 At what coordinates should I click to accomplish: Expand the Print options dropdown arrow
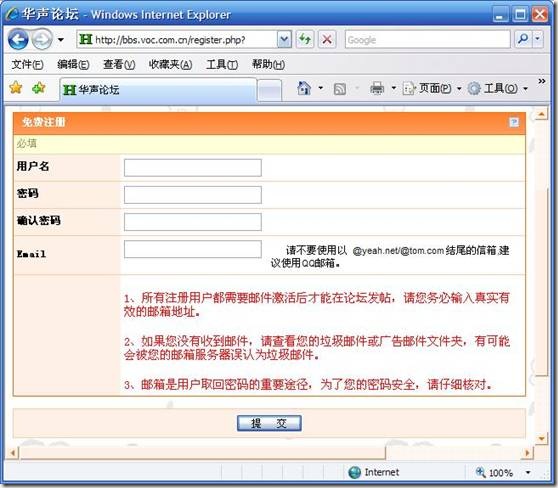coord(394,88)
